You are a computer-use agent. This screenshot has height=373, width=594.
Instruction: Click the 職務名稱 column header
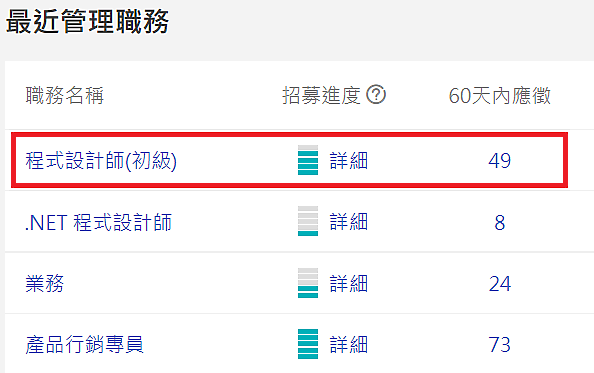pos(65,95)
